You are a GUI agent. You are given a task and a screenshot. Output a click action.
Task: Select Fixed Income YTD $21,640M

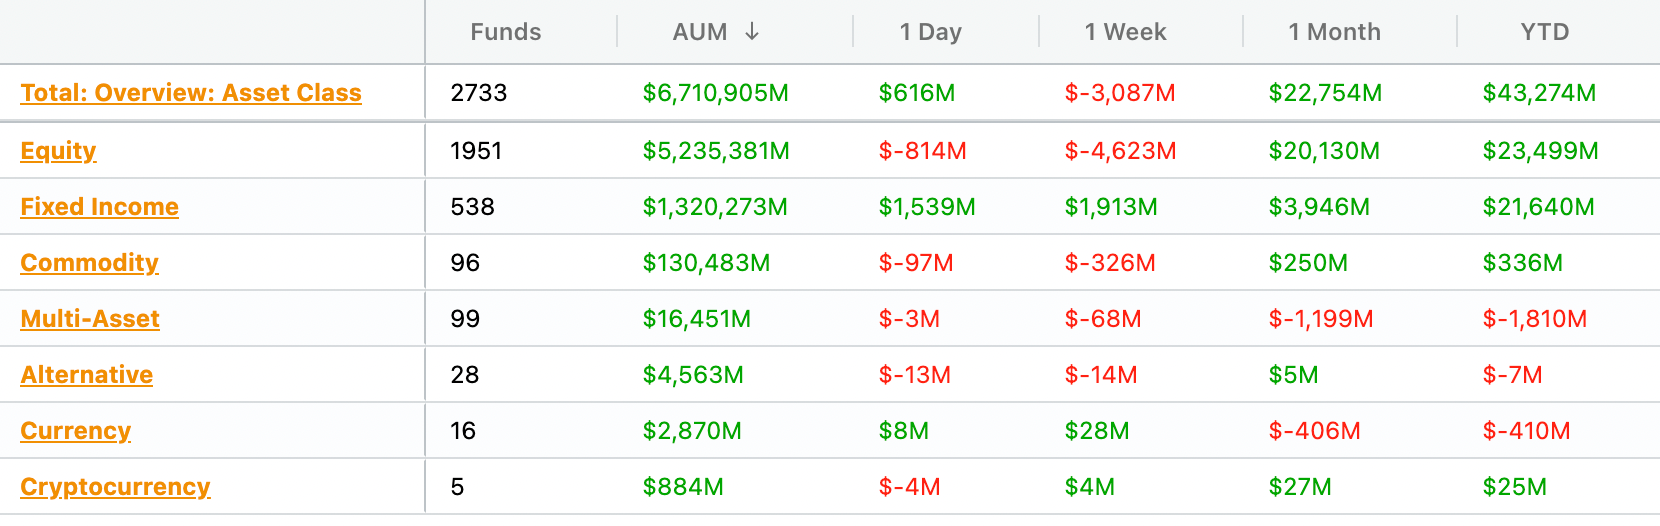1538,207
